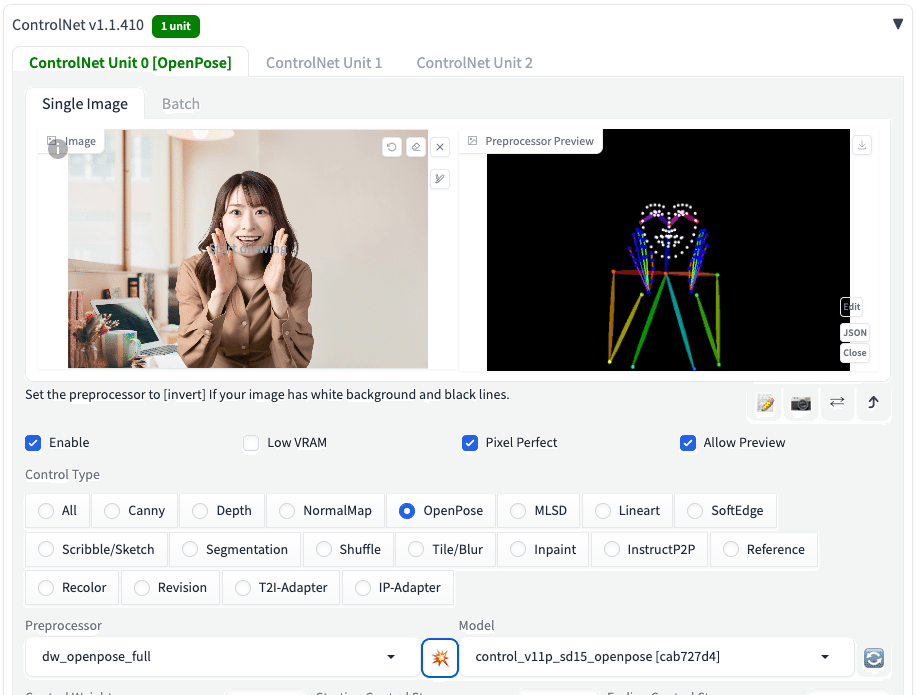
Task: Collapse the ControlNet panel with the triangle
Action: tap(898, 24)
